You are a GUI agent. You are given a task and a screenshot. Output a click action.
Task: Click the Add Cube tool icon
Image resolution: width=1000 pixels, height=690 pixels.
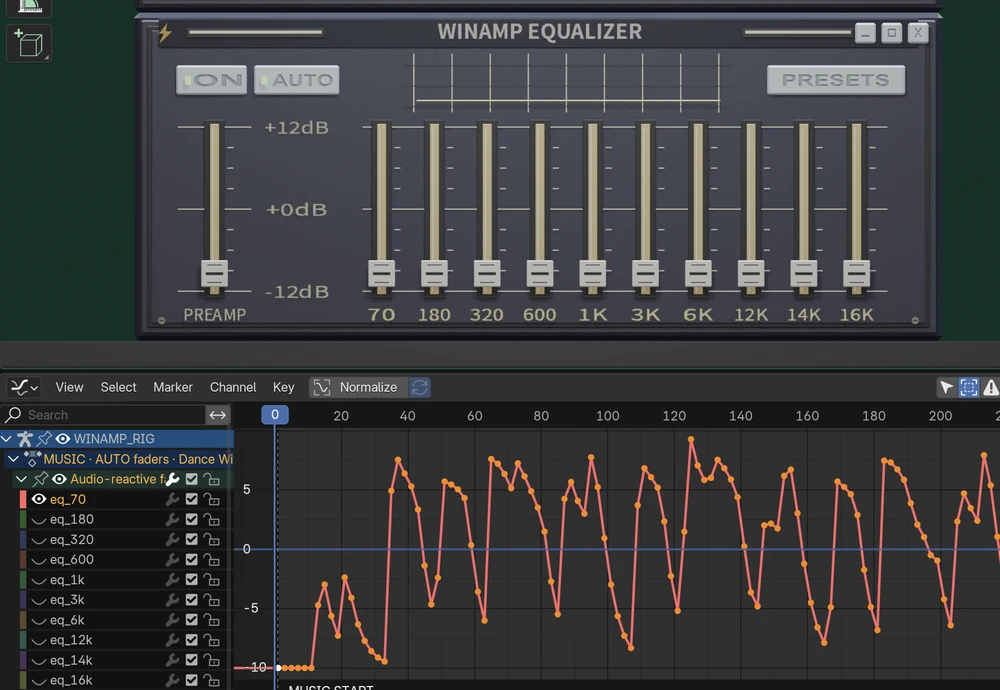tap(29, 43)
